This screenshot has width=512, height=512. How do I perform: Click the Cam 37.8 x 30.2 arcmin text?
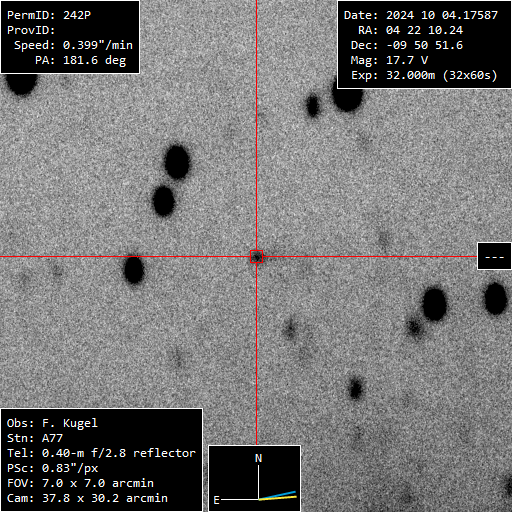click(87, 498)
